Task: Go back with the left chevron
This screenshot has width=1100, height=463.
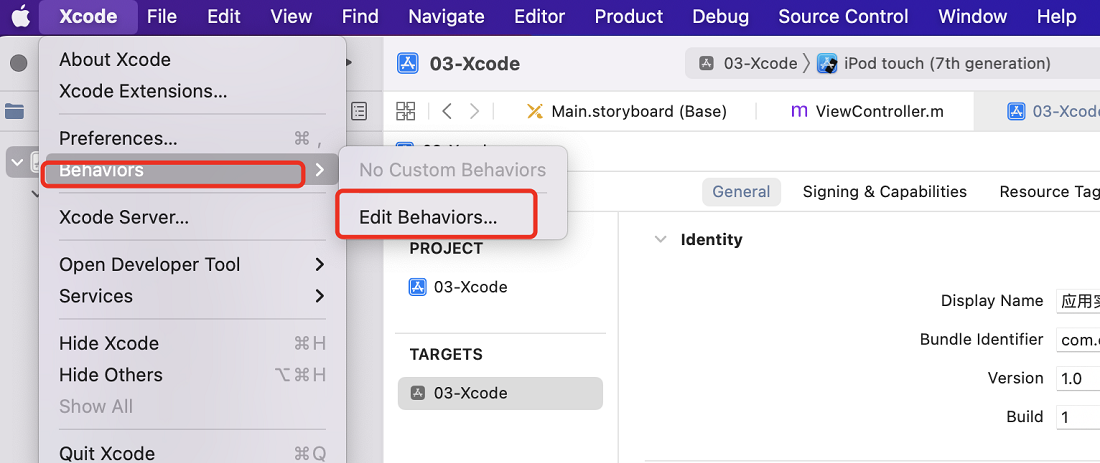Action: pyautogui.click(x=447, y=111)
